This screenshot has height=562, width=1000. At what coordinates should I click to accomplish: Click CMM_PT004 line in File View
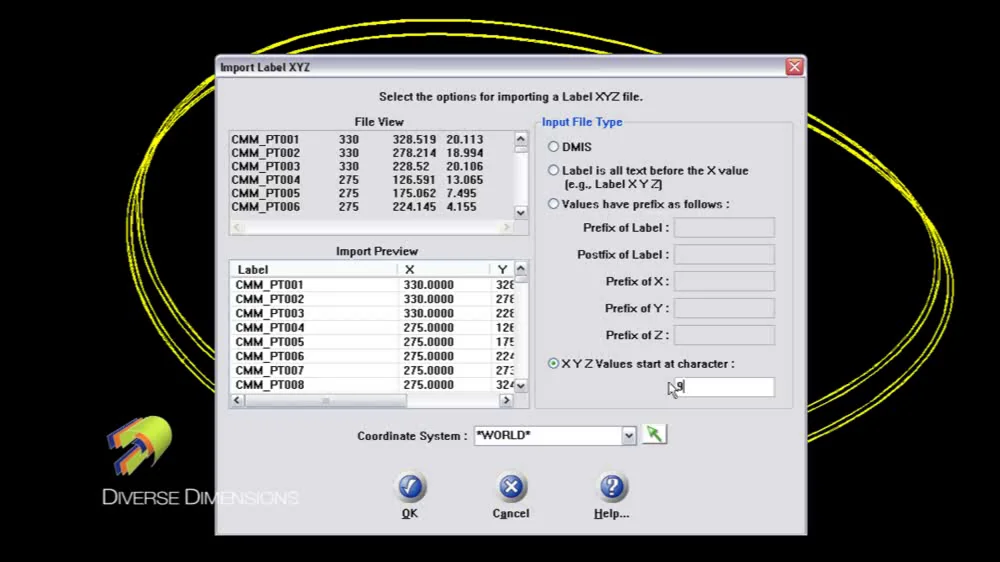point(357,179)
